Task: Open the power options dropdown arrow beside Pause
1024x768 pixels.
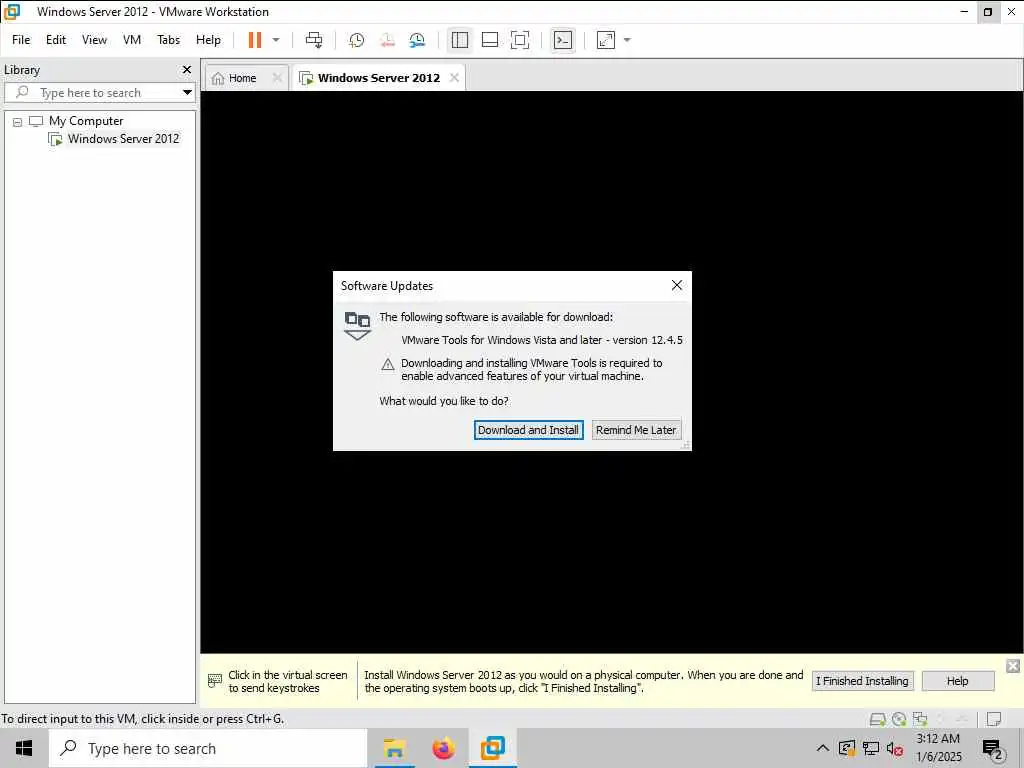Action: [276, 40]
